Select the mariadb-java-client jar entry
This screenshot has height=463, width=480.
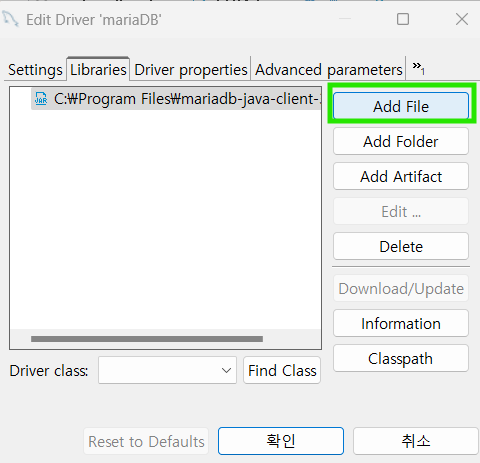(x=176, y=99)
